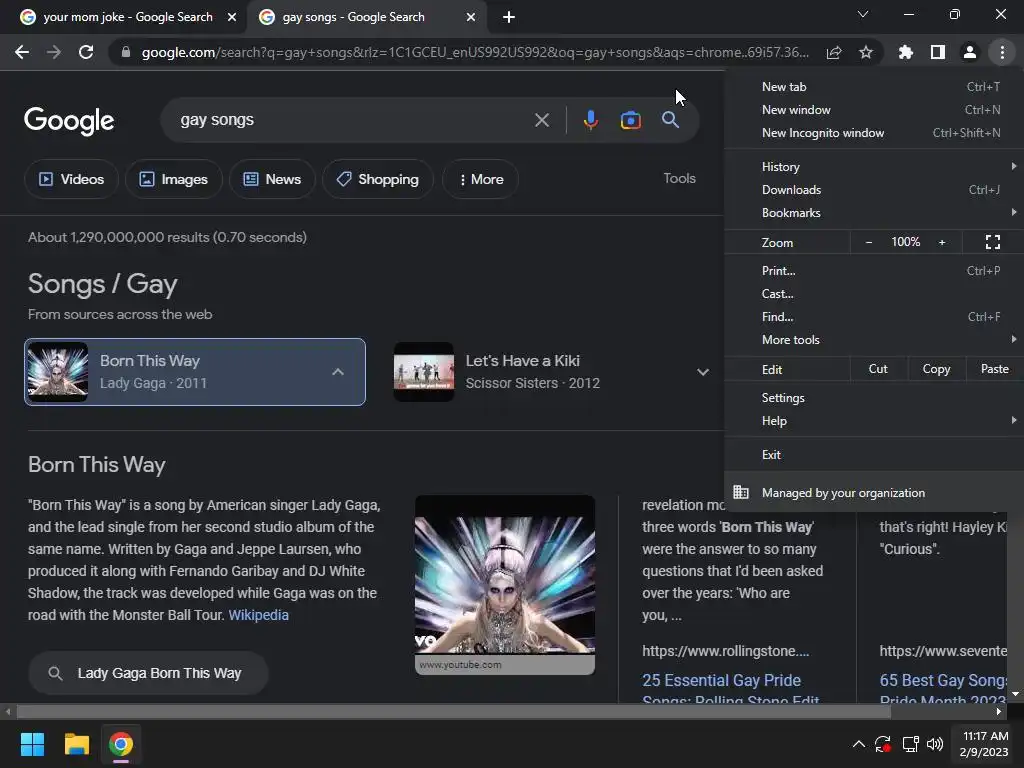Viewport: 1024px width, 768px height.
Task: Click Copy in the Edit row
Action: (936, 369)
